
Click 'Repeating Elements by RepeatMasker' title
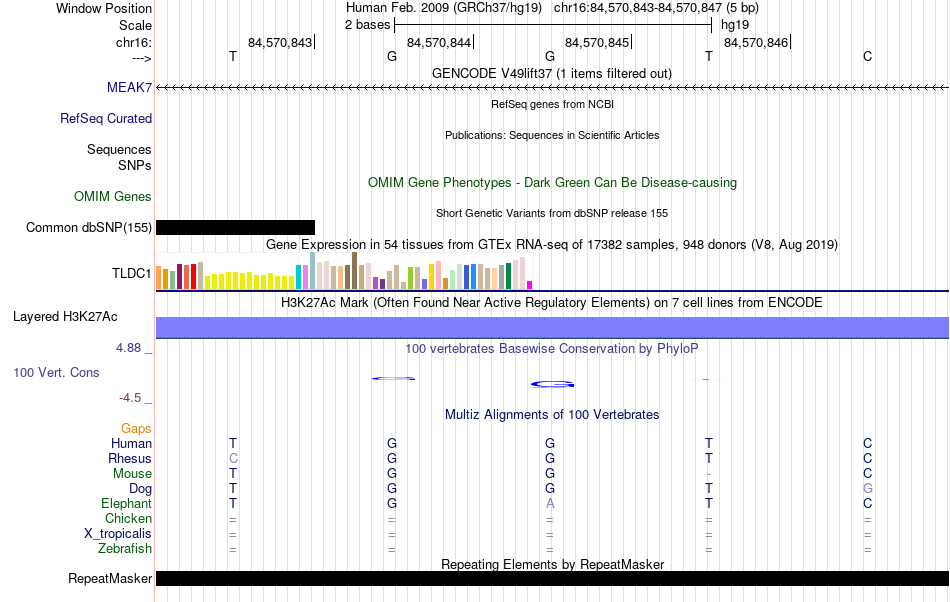pos(552,564)
